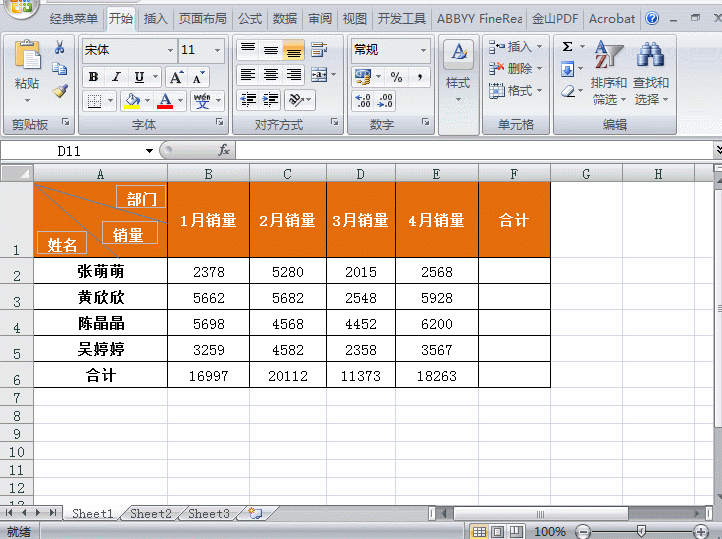Open 查找和选择 binoculars tool
Screen dimensions: 722x539
click(651, 70)
